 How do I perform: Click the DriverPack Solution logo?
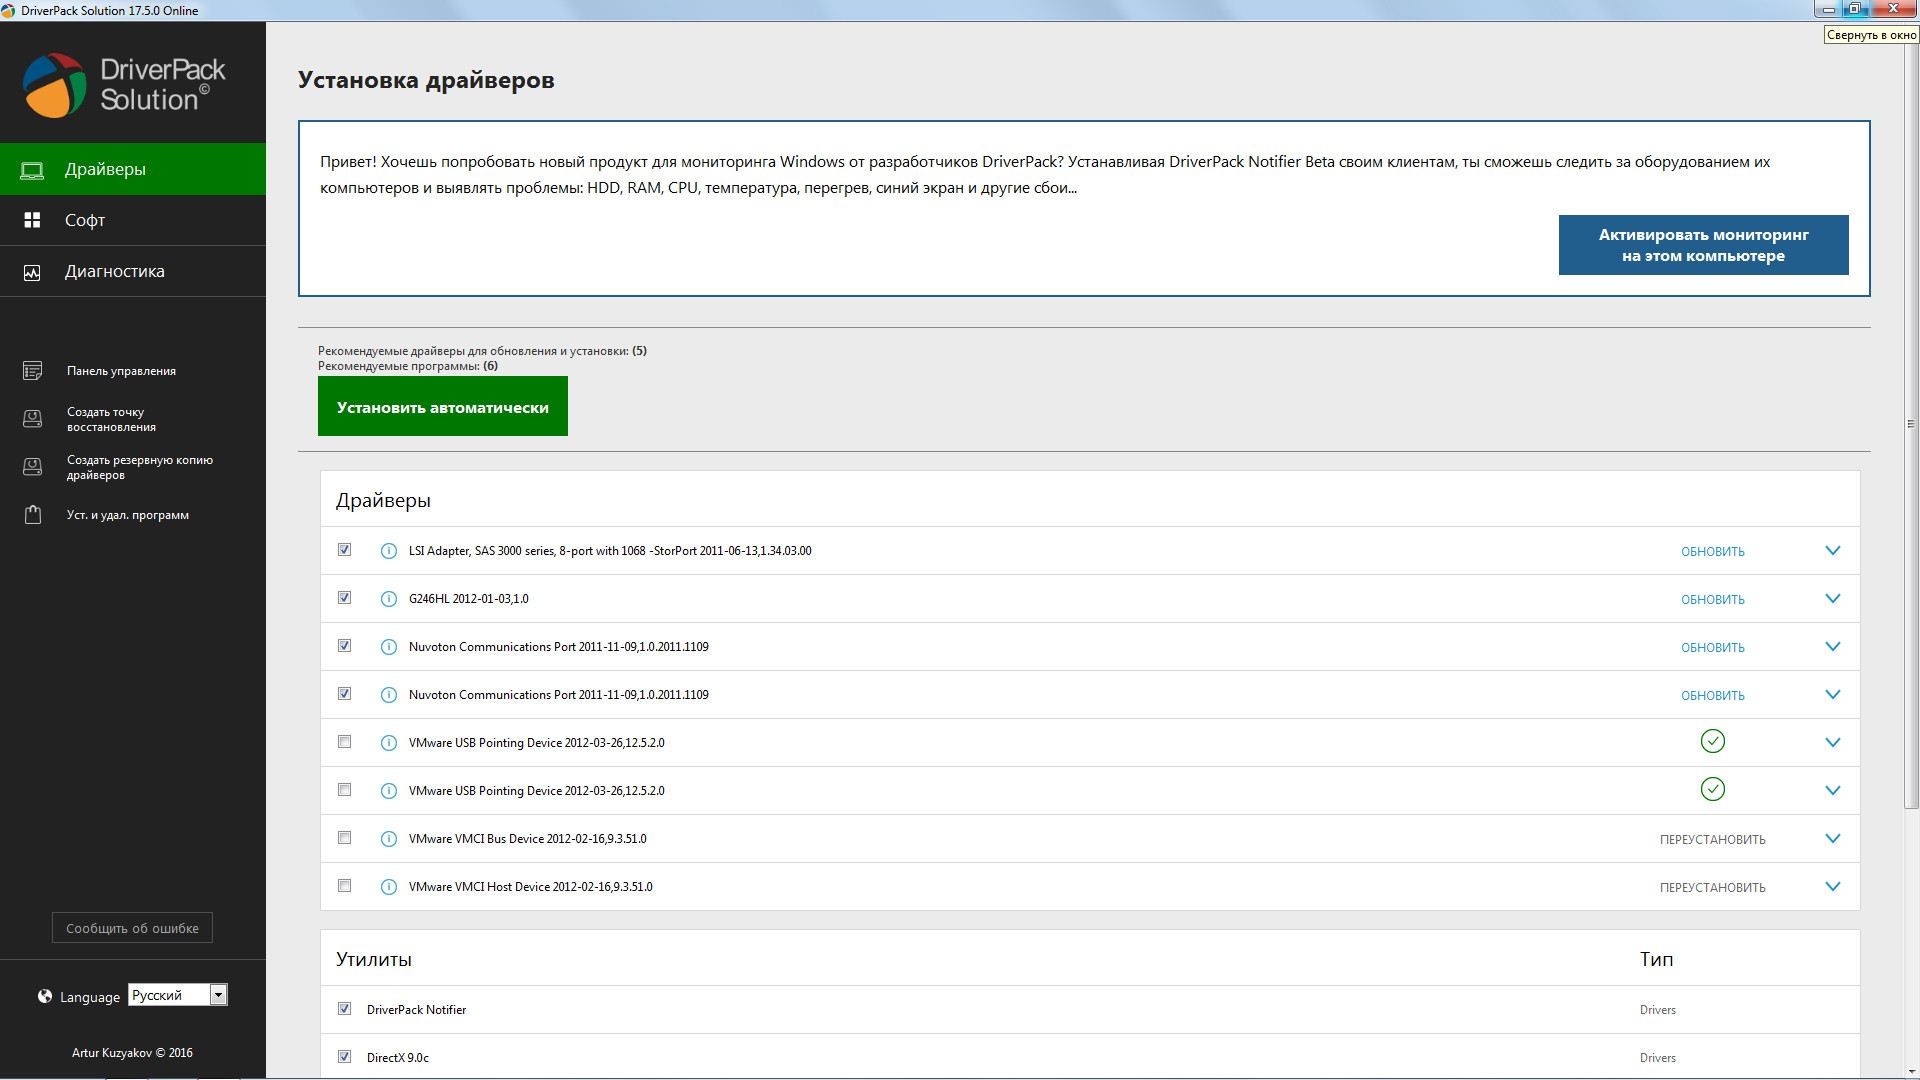tap(124, 85)
